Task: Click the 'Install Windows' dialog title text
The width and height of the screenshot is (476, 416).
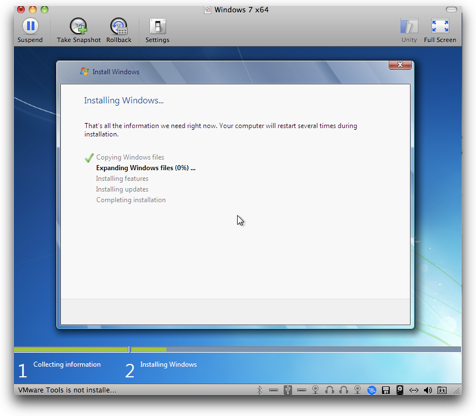Action: pyautogui.click(x=116, y=72)
